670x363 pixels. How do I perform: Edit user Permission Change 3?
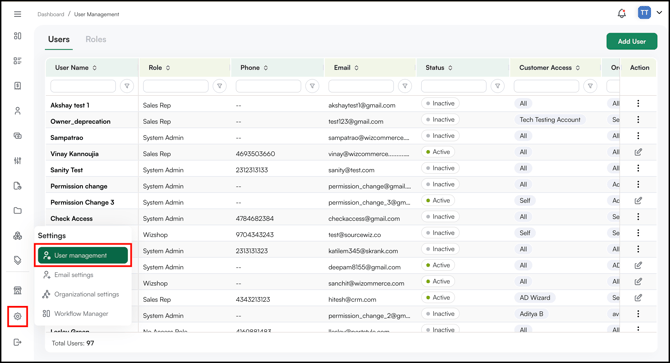(x=638, y=201)
